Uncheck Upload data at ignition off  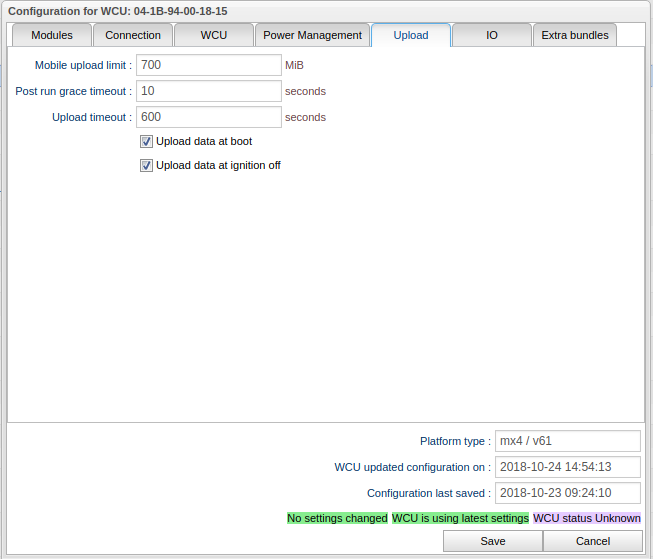coord(146,166)
